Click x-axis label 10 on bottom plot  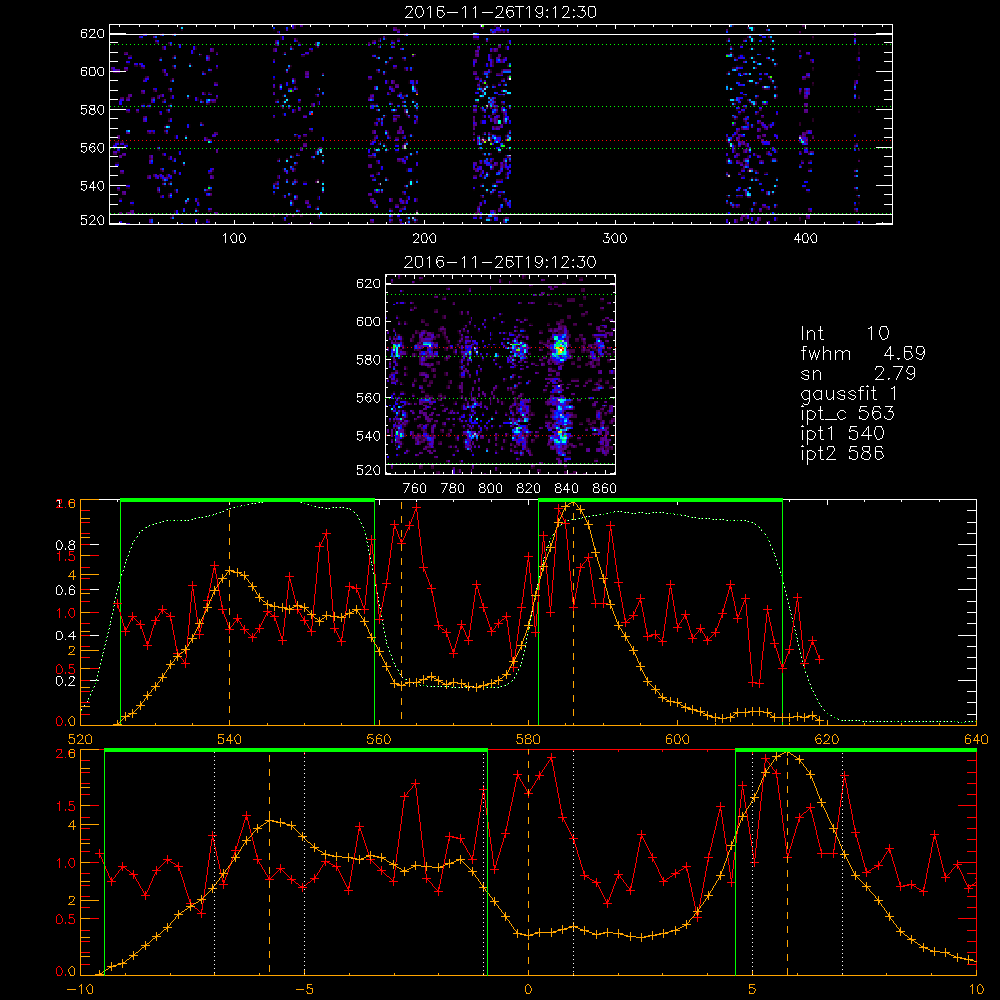[x=976, y=990]
